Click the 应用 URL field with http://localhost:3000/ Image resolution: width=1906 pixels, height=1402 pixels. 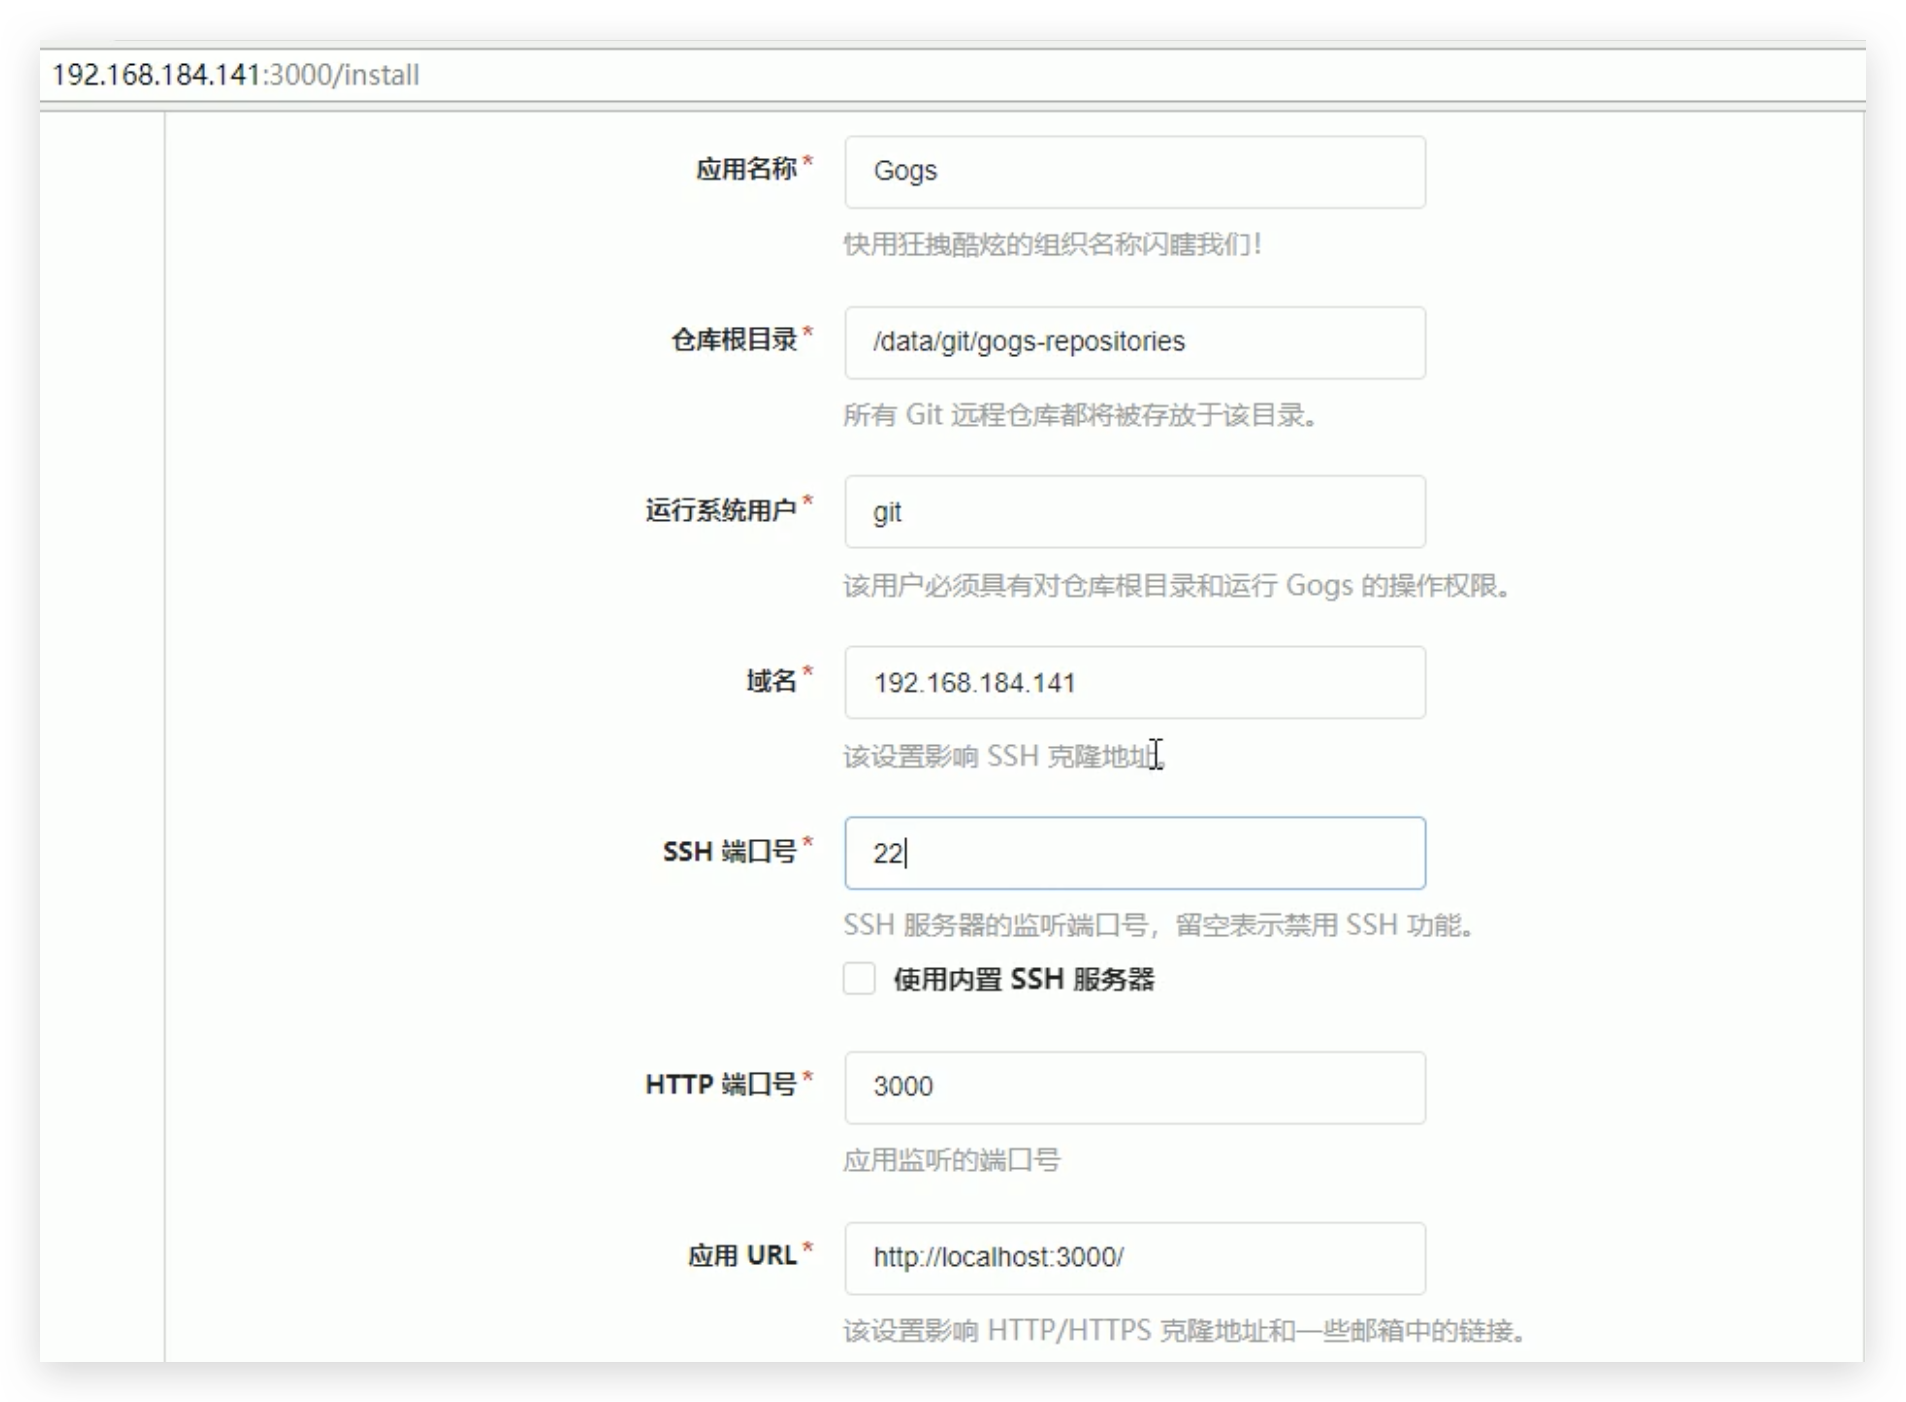point(1135,1258)
